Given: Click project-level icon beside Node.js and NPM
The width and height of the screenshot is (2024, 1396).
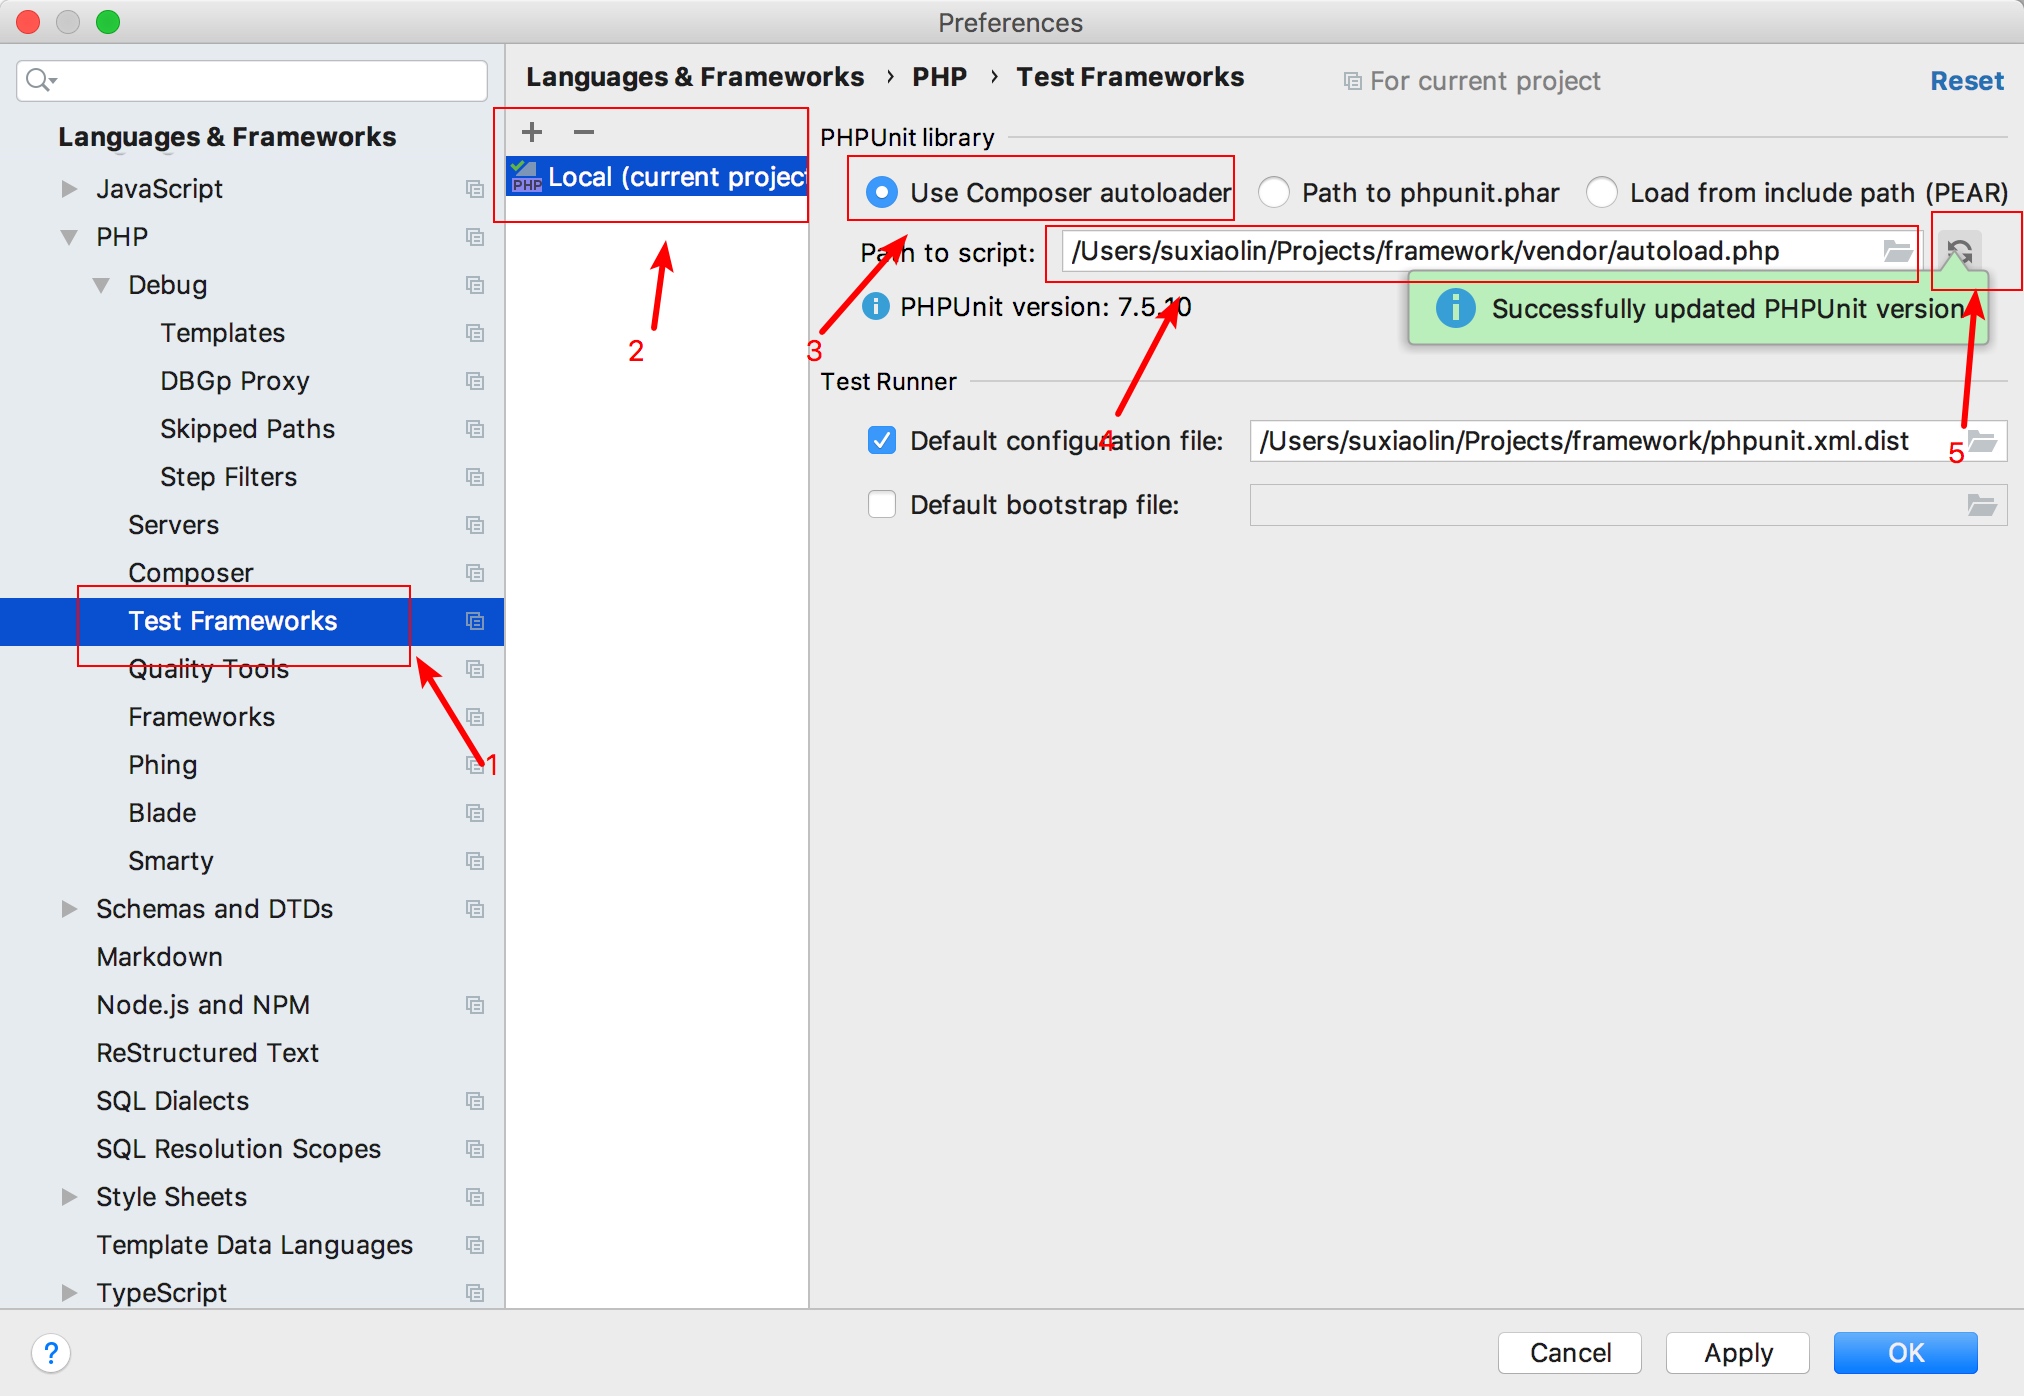Looking at the screenshot, I should [x=475, y=1005].
